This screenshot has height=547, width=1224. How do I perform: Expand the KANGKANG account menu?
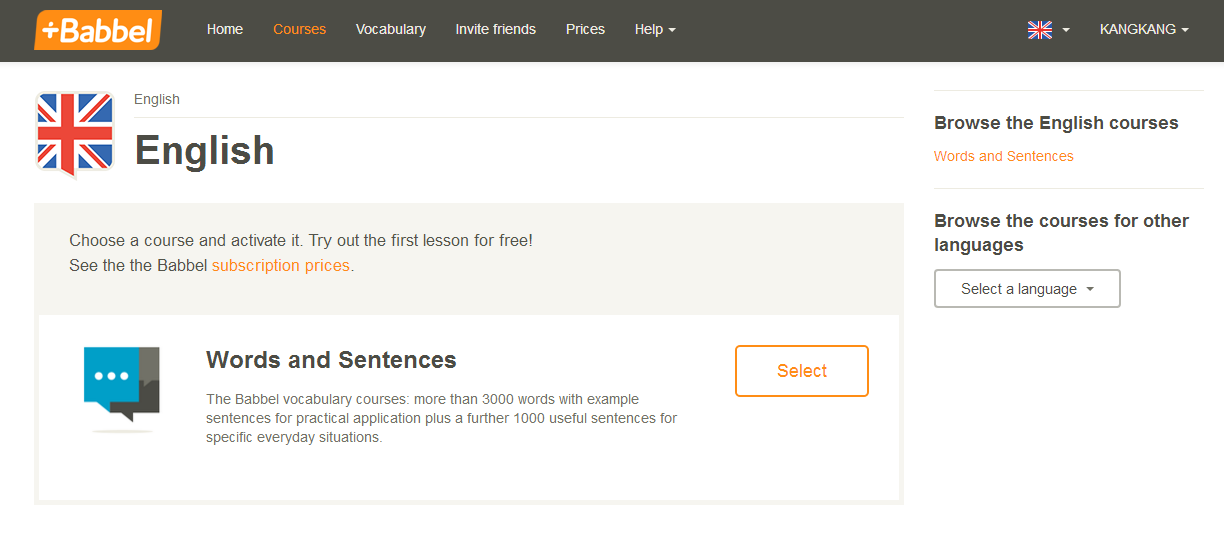(x=1144, y=30)
